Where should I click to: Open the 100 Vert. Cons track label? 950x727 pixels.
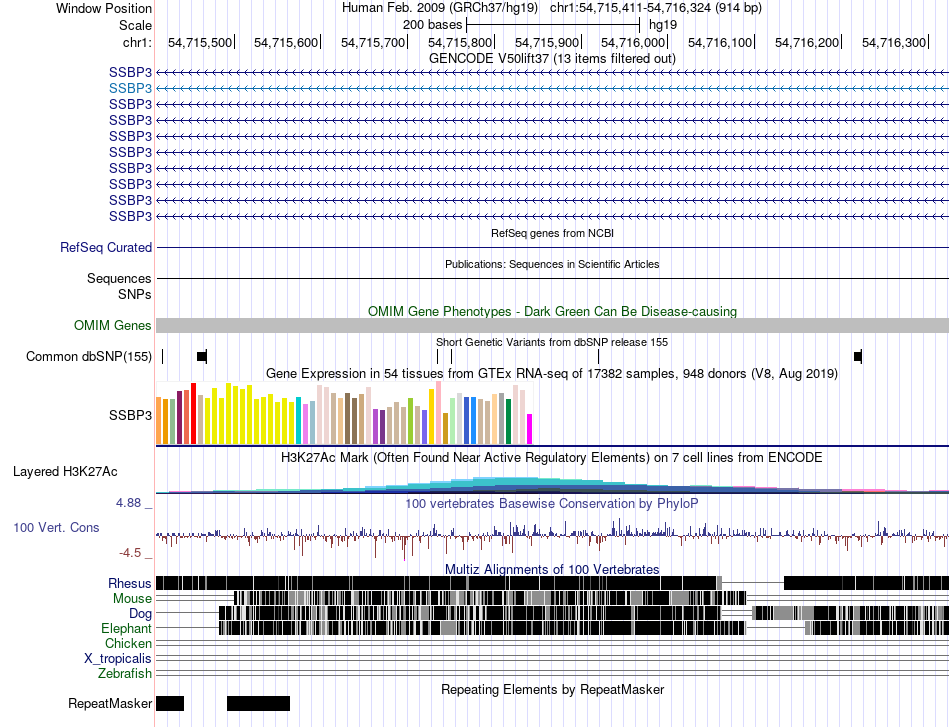pyautogui.click(x=56, y=528)
